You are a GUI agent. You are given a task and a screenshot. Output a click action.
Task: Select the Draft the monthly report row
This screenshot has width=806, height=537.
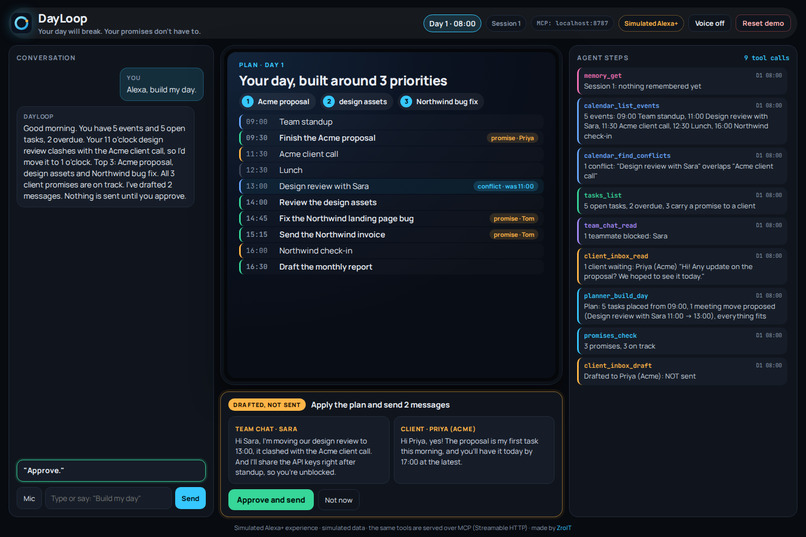(x=391, y=267)
